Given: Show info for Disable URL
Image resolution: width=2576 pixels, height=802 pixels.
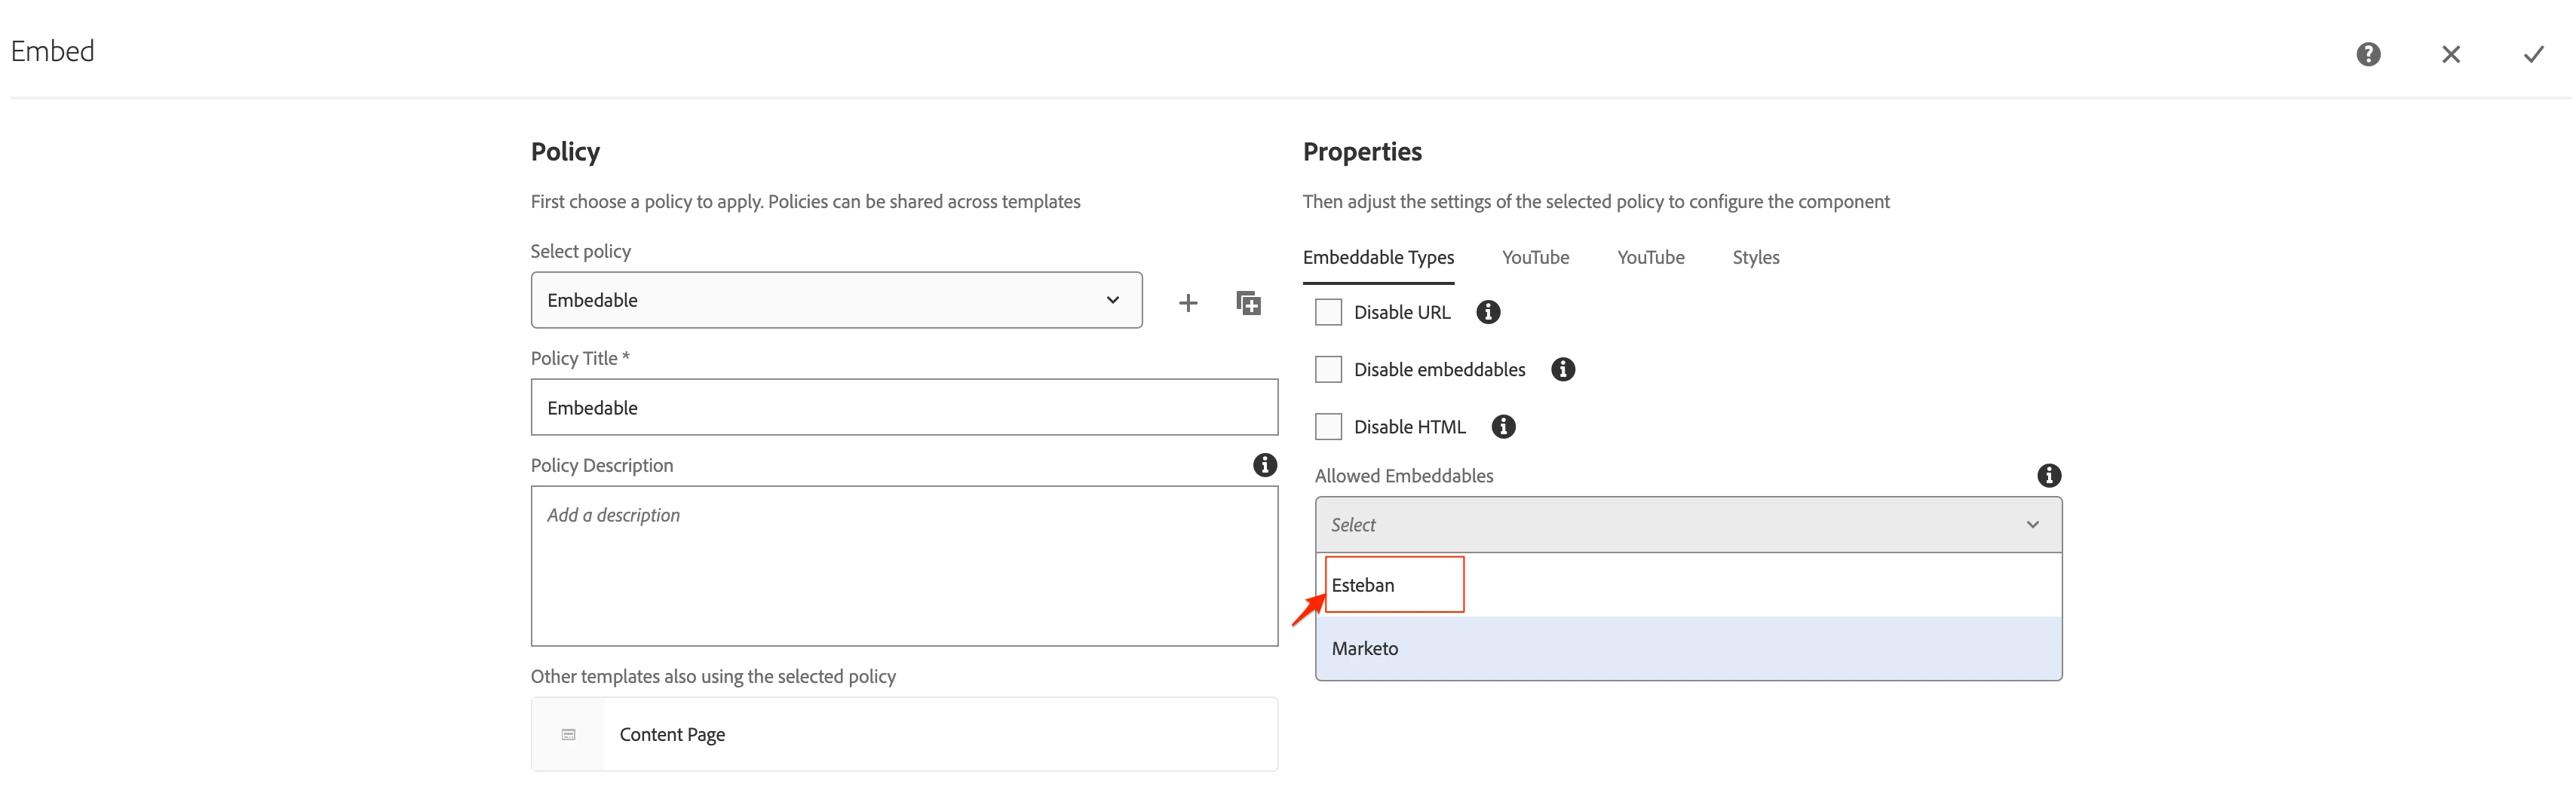Looking at the screenshot, I should 1487,312.
